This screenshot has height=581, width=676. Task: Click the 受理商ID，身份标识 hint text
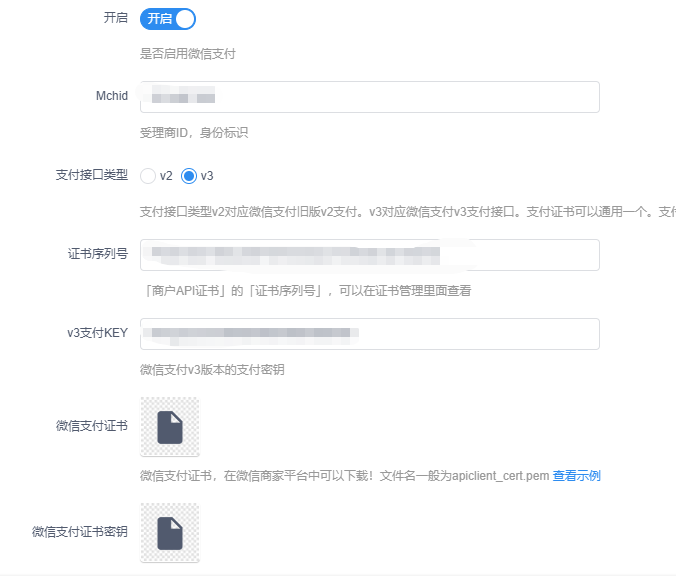tap(194, 133)
